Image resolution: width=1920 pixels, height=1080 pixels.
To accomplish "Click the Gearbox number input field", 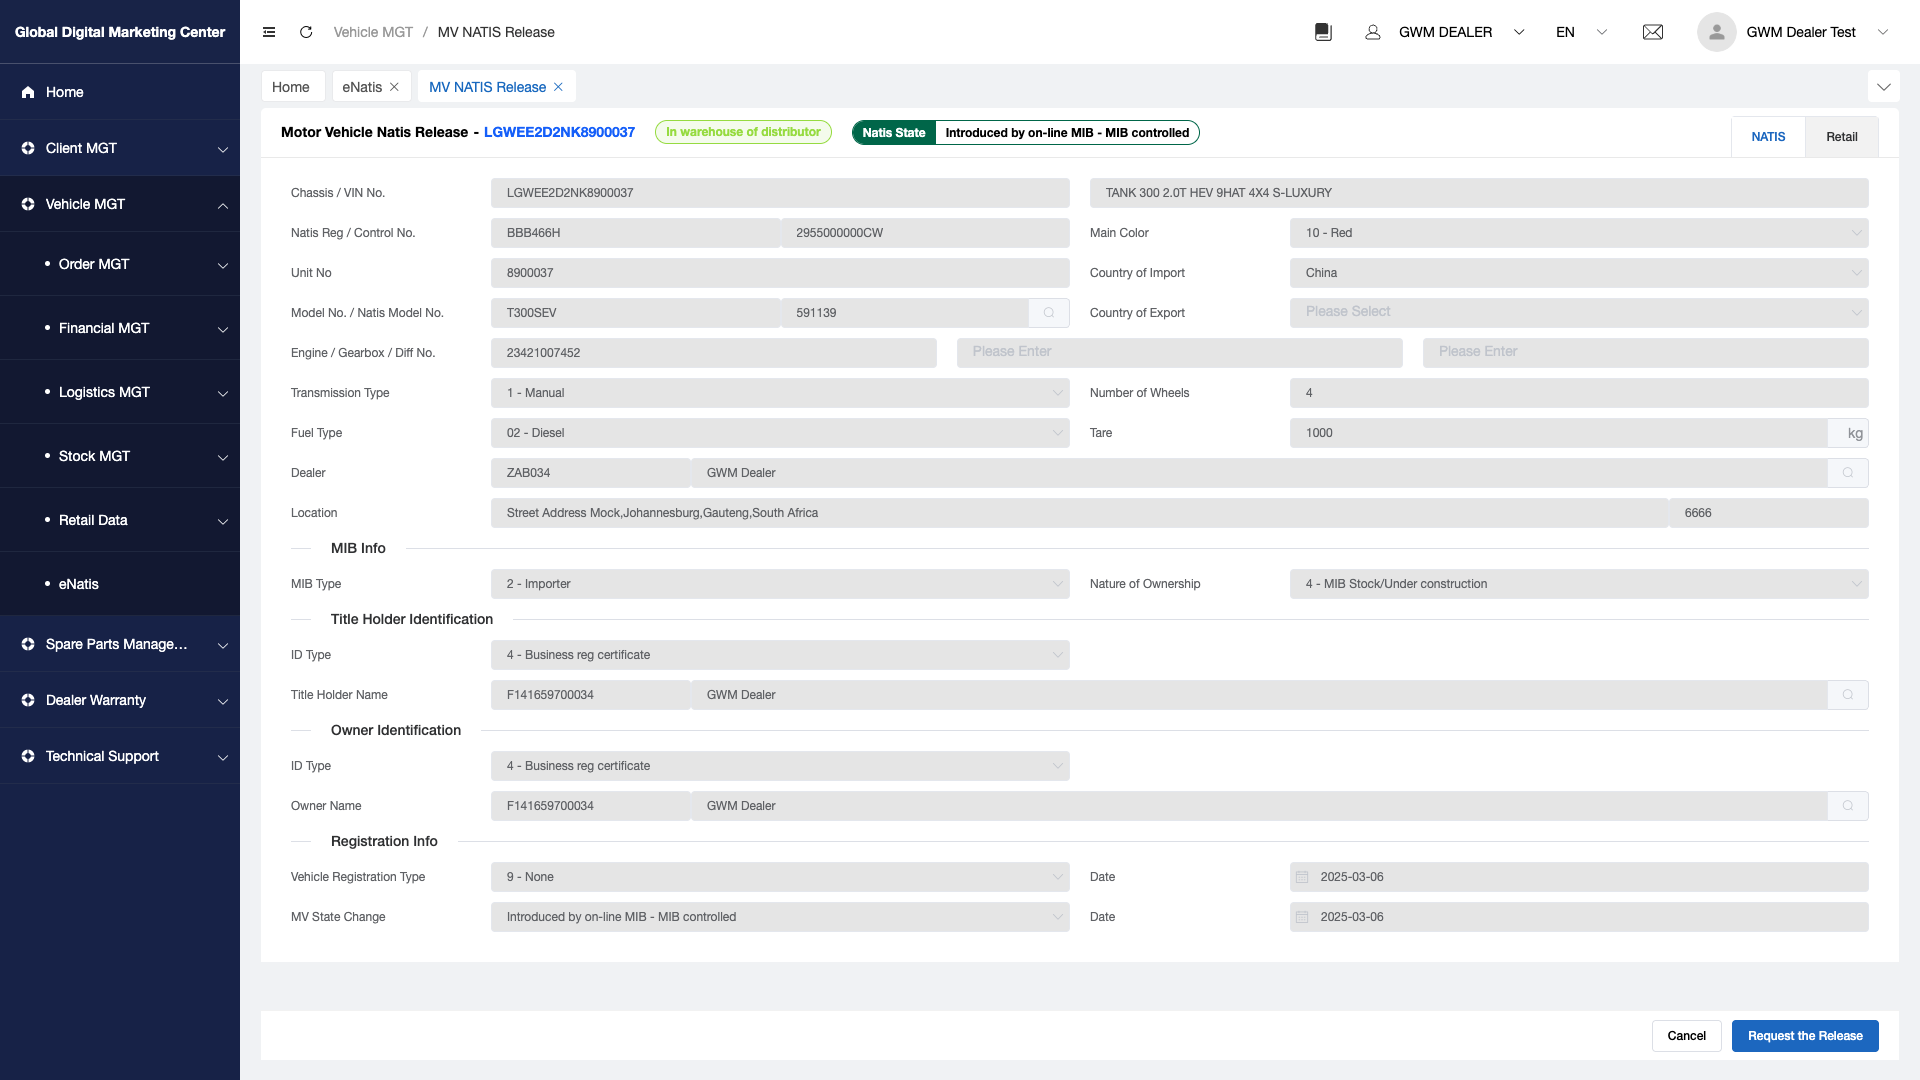I will point(1179,353).
